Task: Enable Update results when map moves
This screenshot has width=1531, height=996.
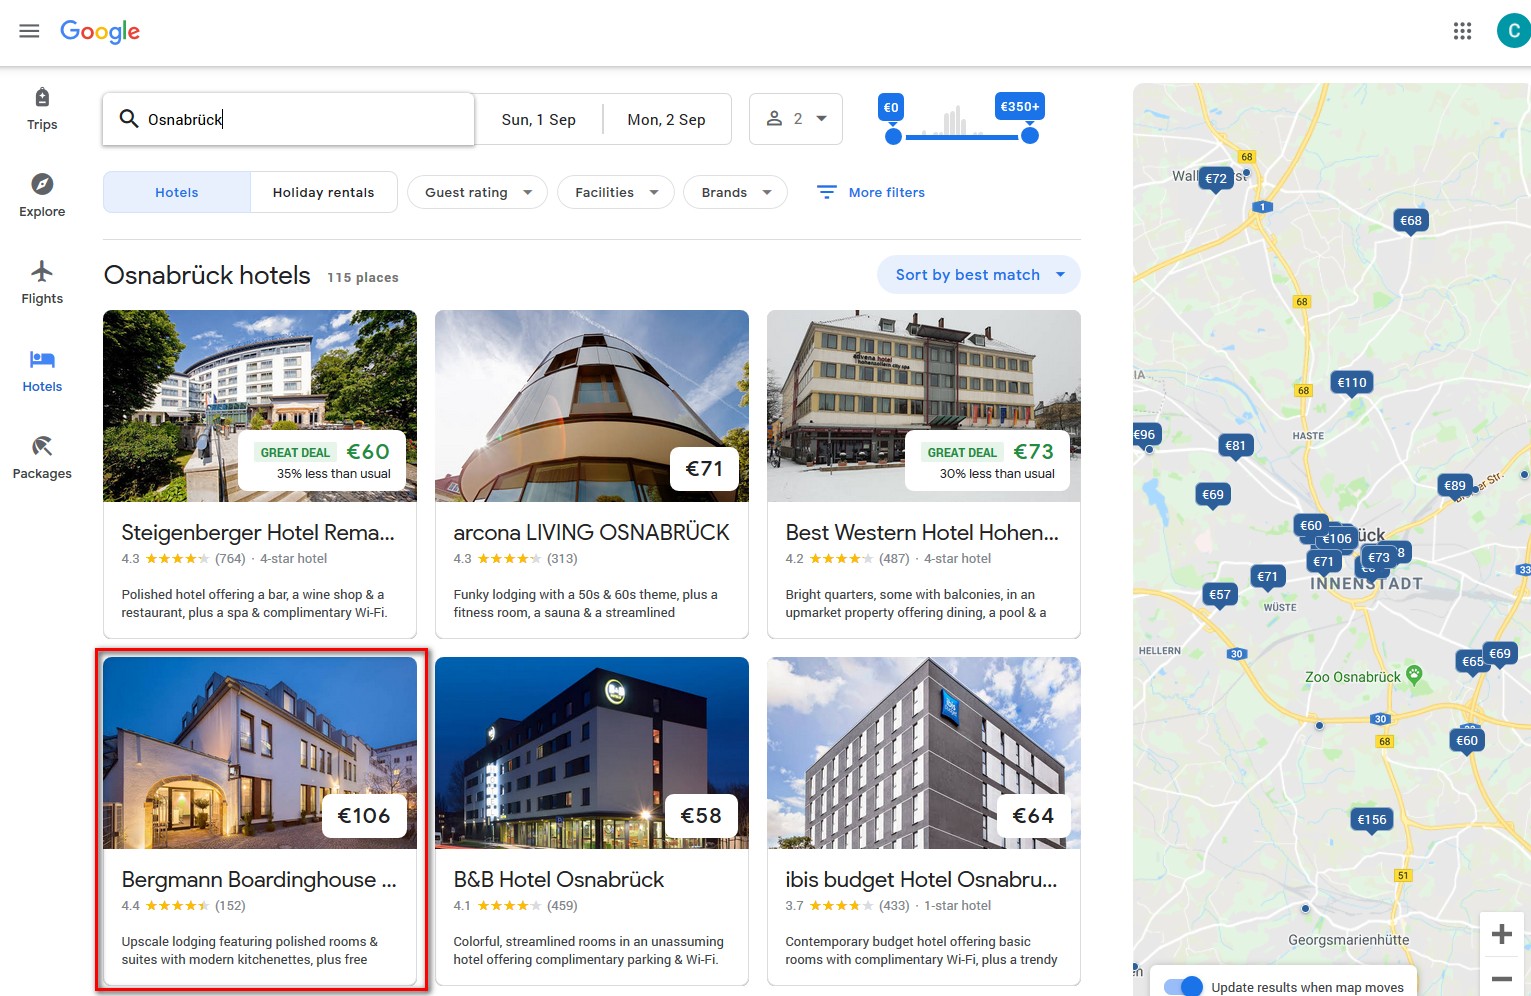Action: [1182, 985]
